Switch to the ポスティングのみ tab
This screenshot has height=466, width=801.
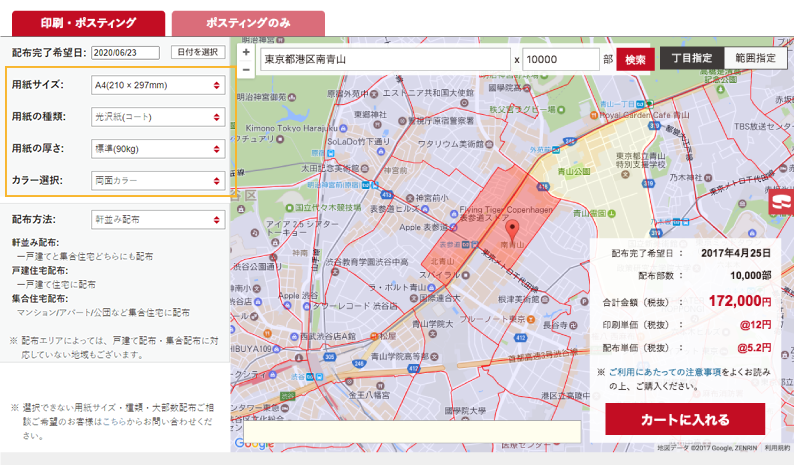tap(248, 22)
